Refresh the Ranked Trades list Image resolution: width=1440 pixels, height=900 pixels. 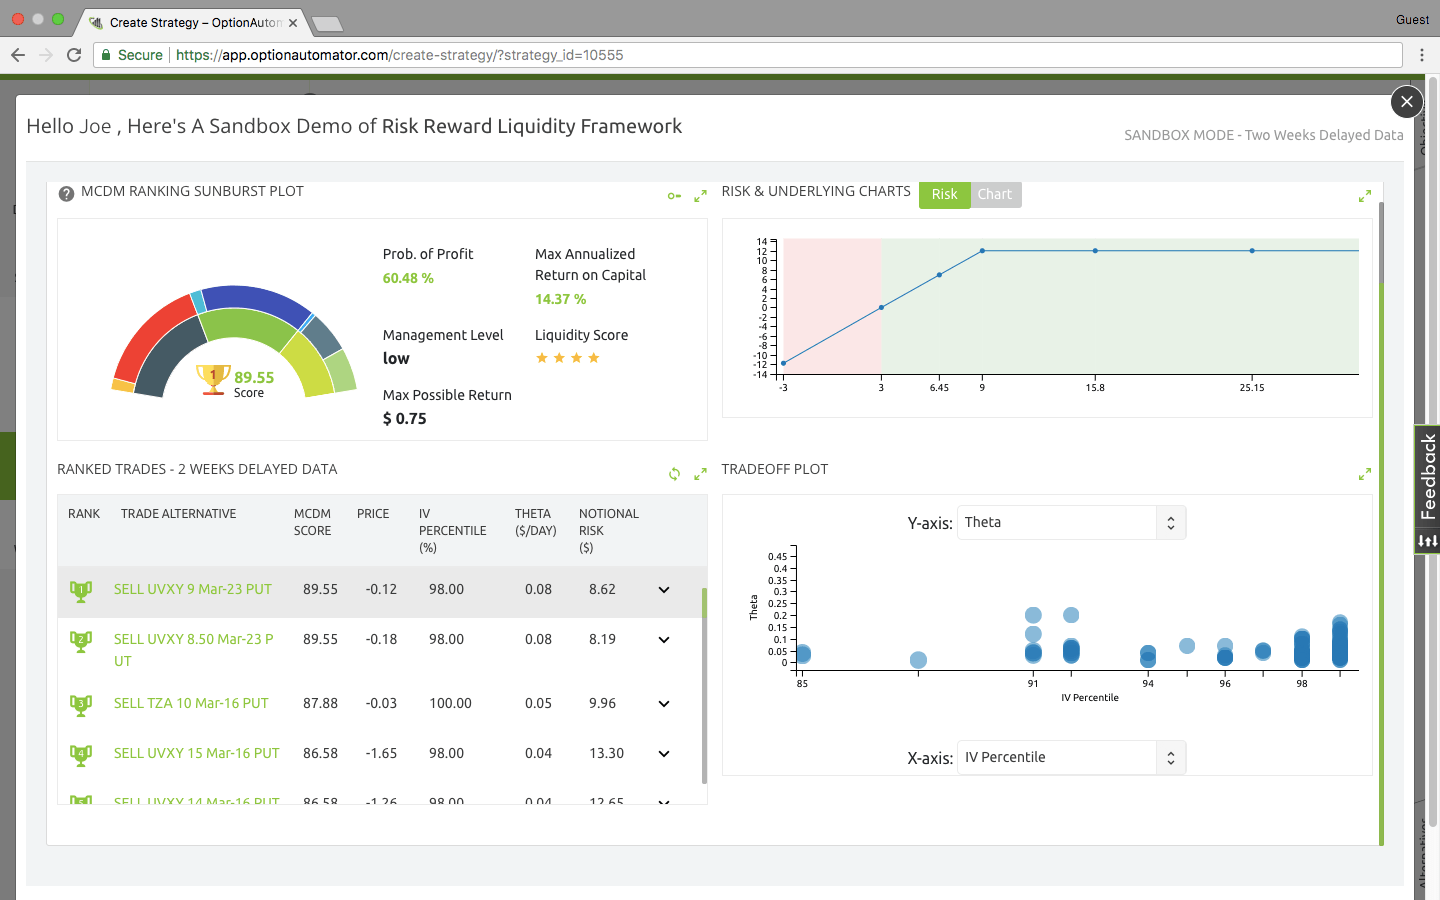coord(674,473)
